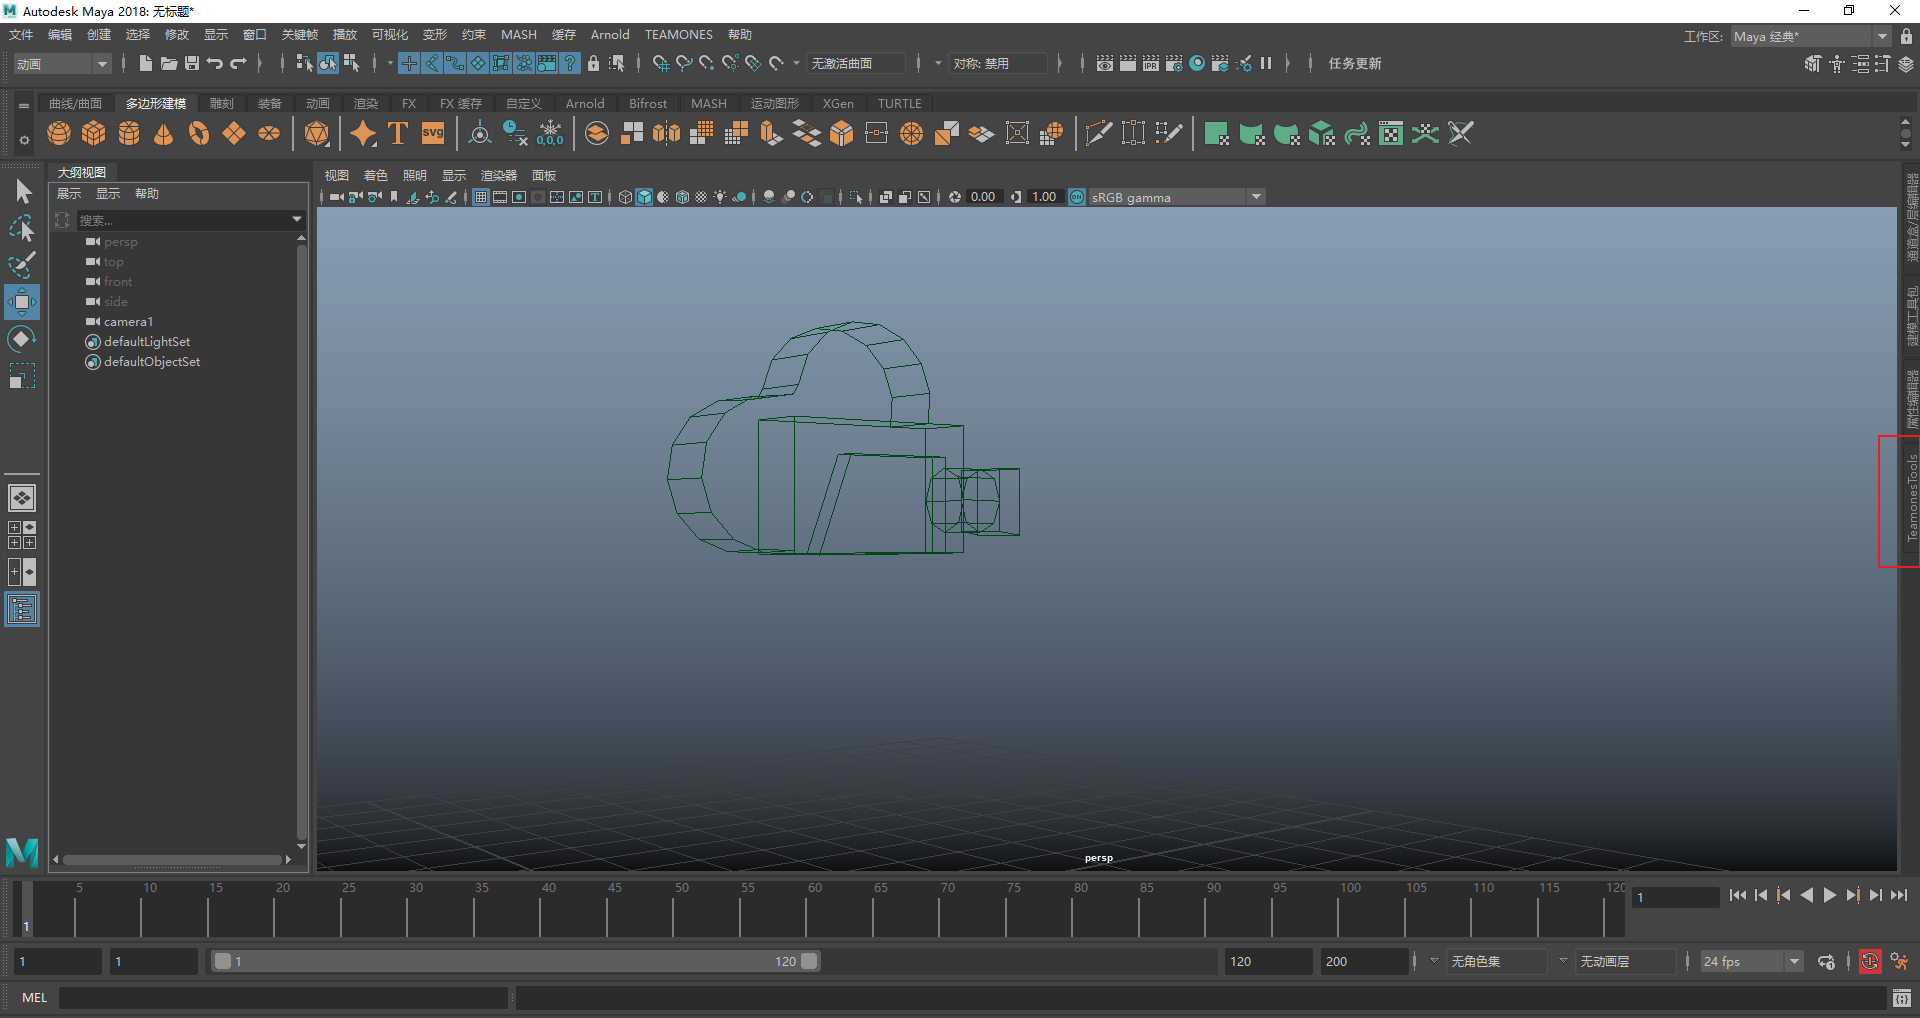
Task: Select the polygon Type text tool
Action: point(398,133)
